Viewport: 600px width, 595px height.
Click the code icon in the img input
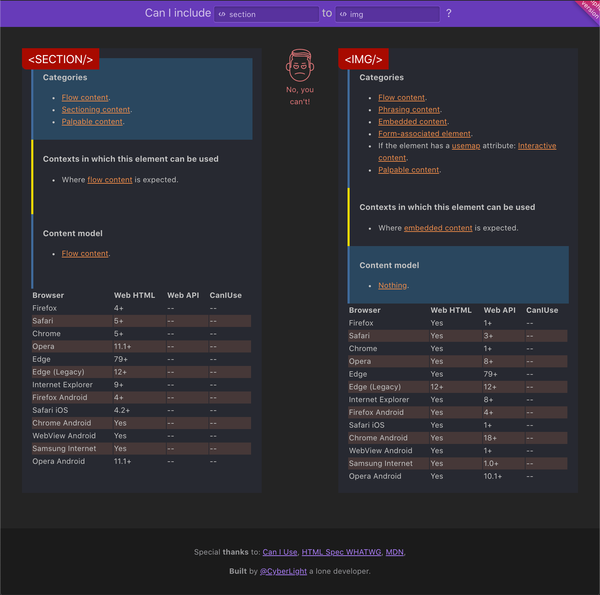click(343, 15)
